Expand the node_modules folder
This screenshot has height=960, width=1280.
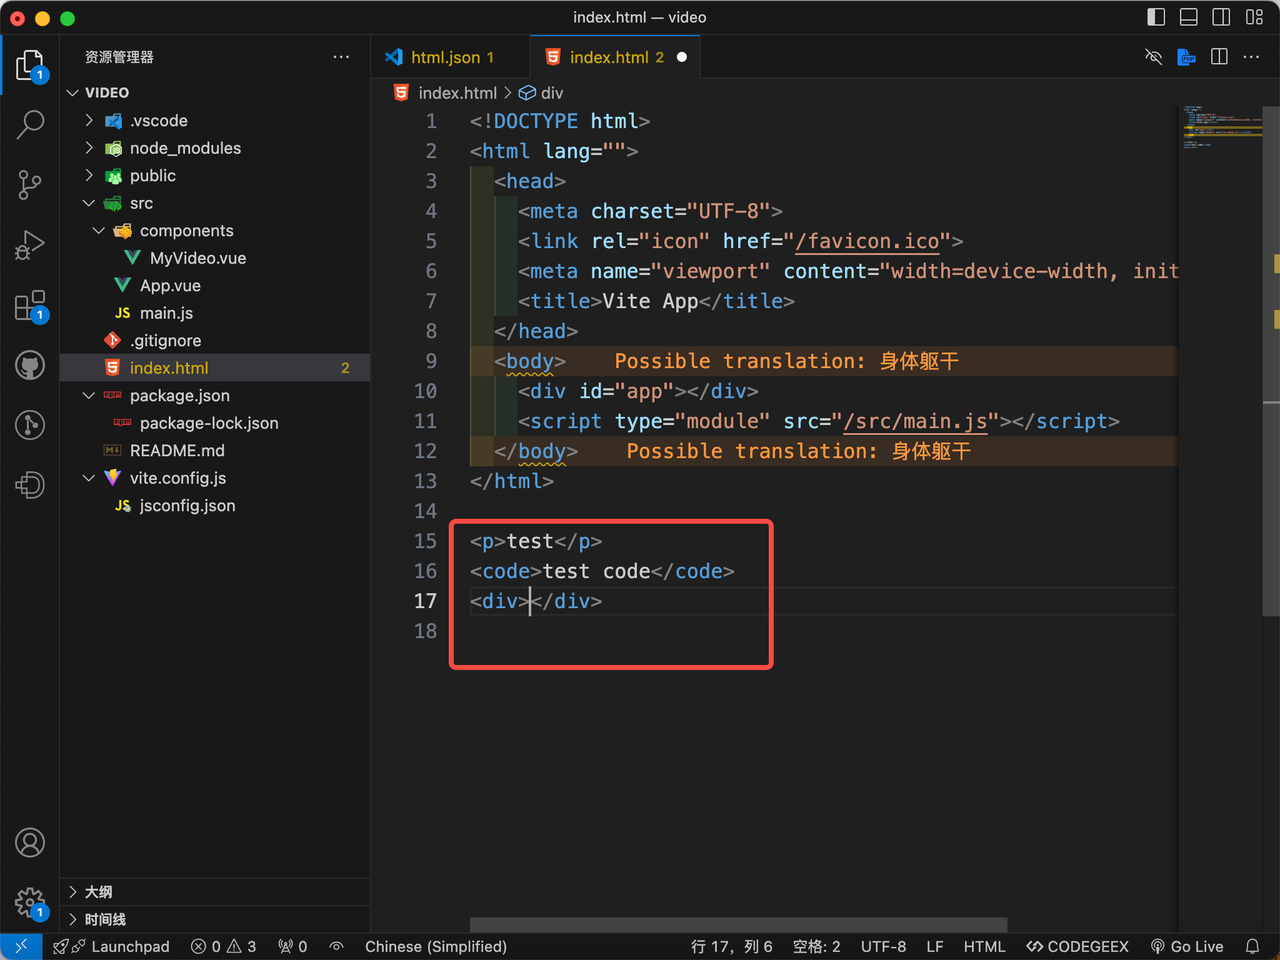click(x=185, y=148)
